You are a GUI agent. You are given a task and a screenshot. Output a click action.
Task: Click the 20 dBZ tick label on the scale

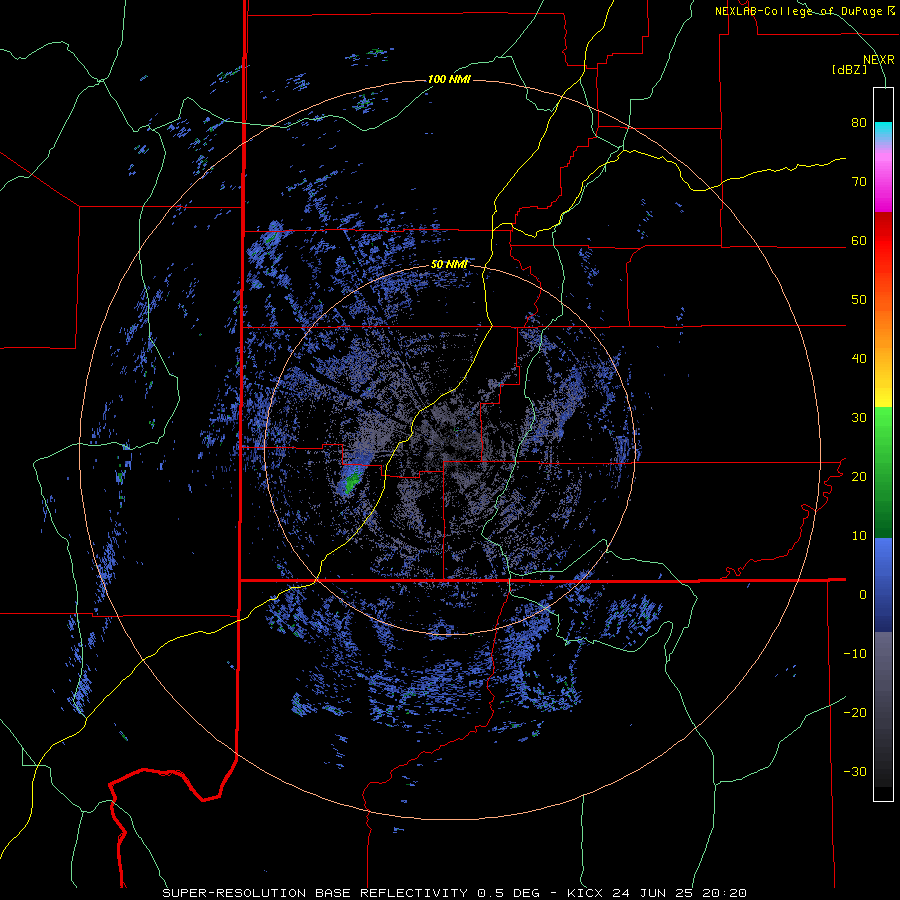tap(859, 477)
